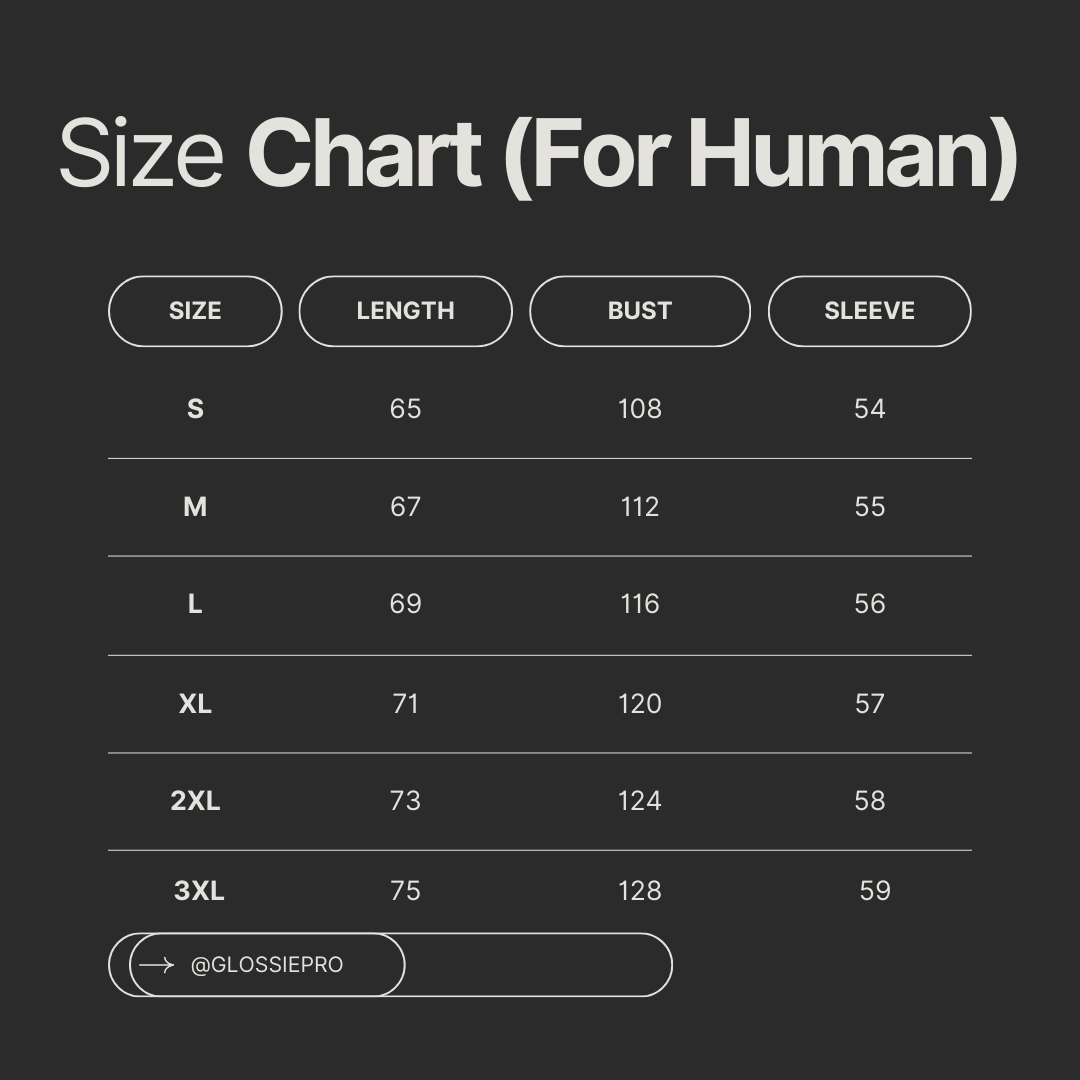The width and height of the screenshot is (1080, 1080).
Task: Click the length value 65
Action: click(405, 409)
